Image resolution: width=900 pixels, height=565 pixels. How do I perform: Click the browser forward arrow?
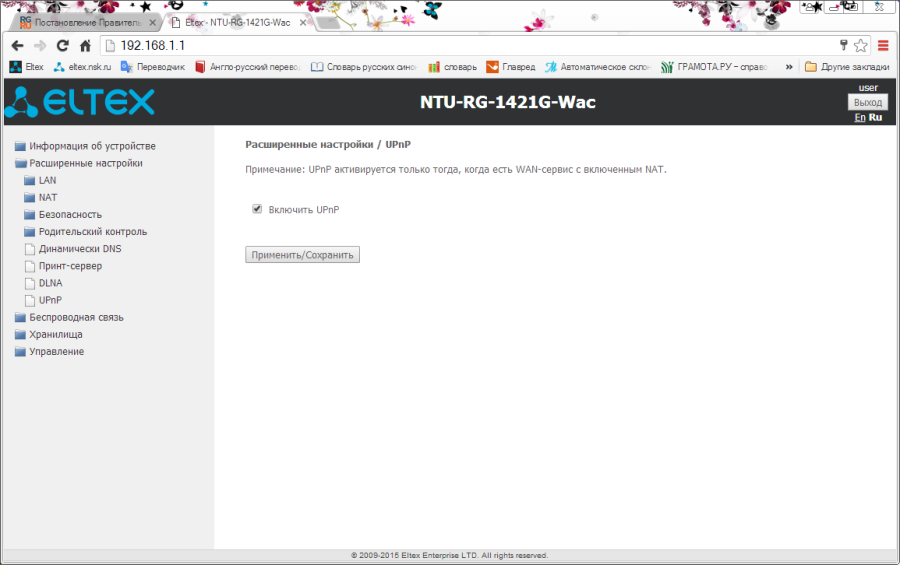tap(40, 45)
